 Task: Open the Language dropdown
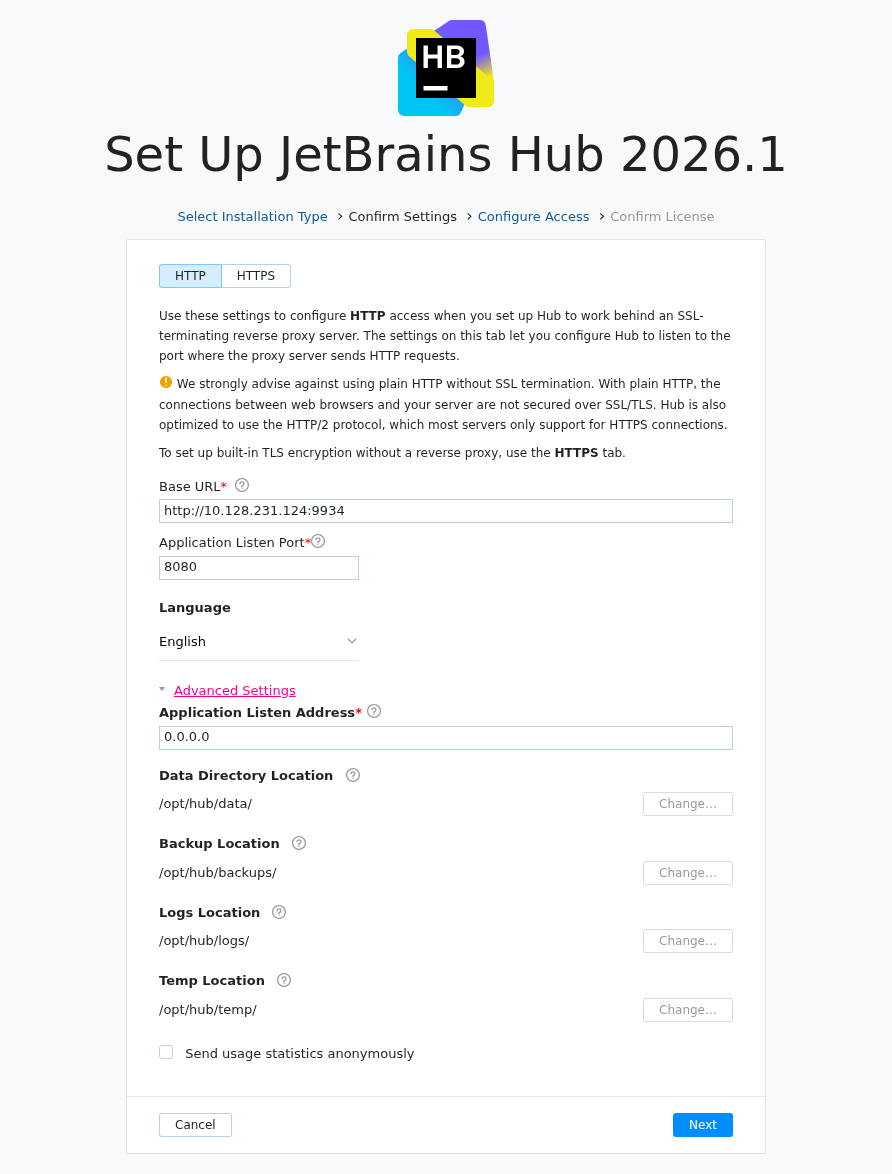tap(258, 641)
